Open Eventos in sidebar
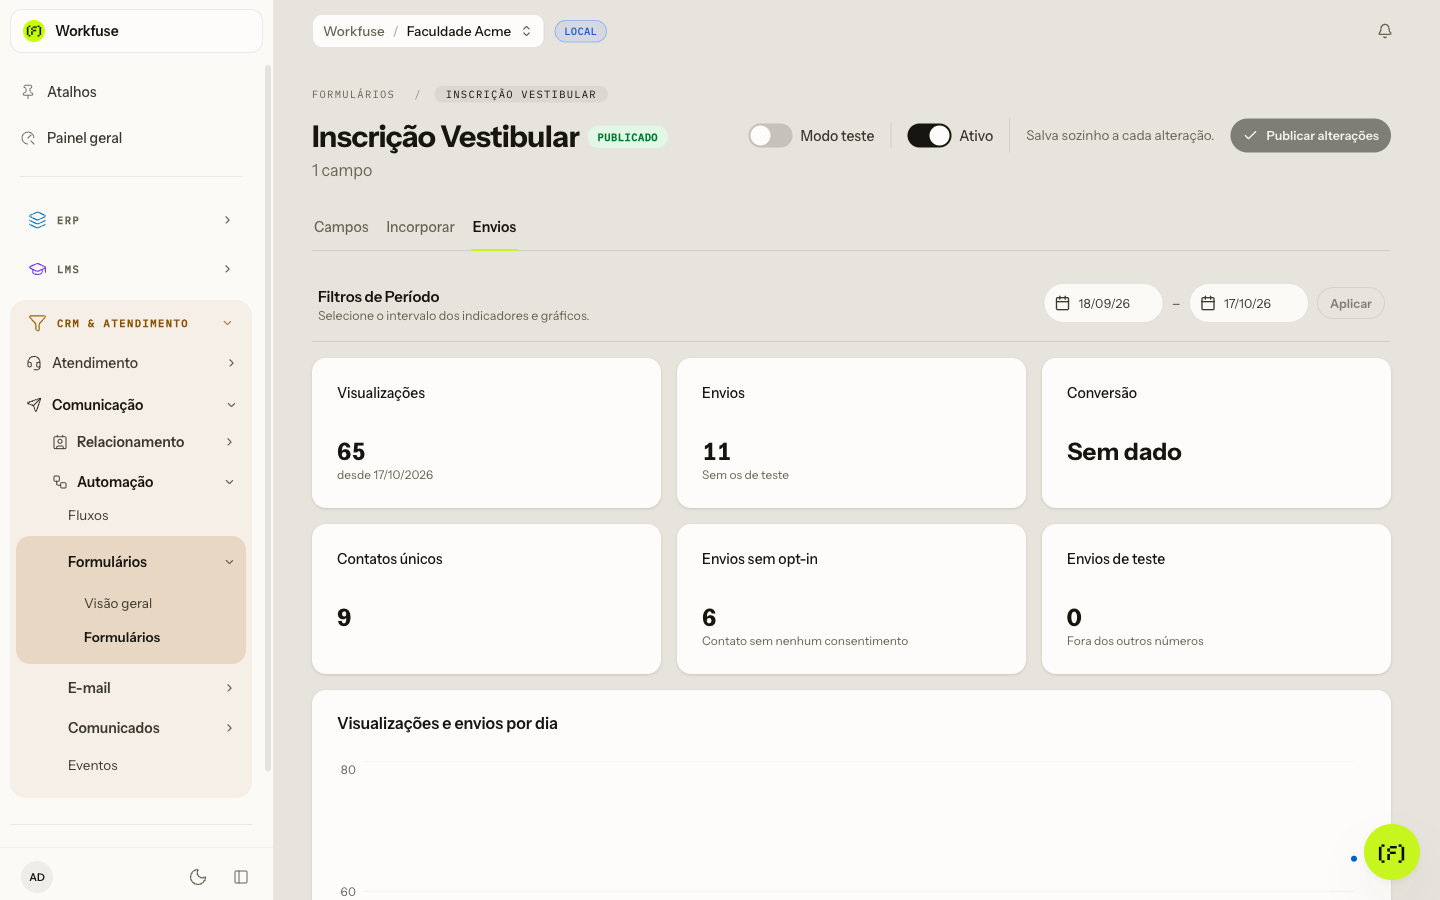This screenshot has height=900, width=1440. coord(93,765)
